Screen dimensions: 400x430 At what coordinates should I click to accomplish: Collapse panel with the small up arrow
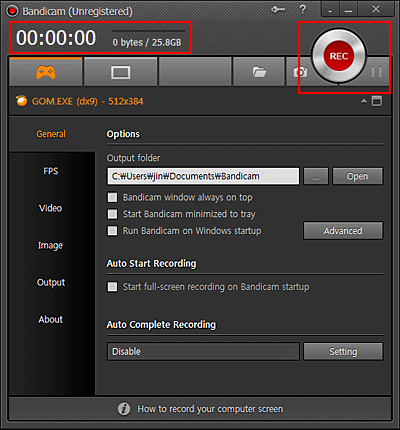364,101
